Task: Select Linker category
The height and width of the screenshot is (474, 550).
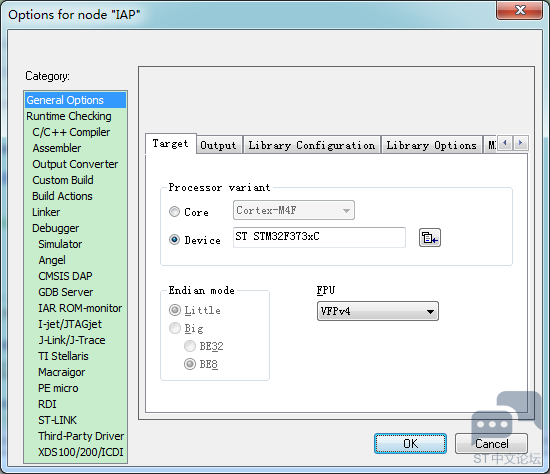Action: tap(75, 212)
